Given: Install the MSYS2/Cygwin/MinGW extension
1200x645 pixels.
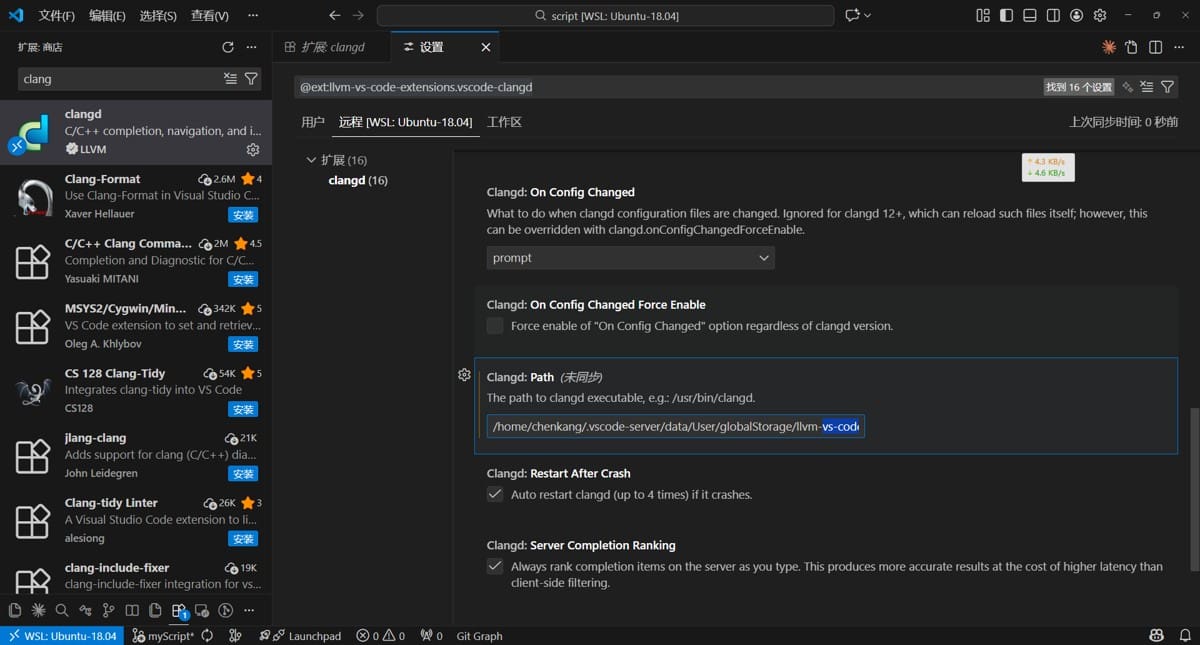Looking at the screenshot, I should point(243,344).
